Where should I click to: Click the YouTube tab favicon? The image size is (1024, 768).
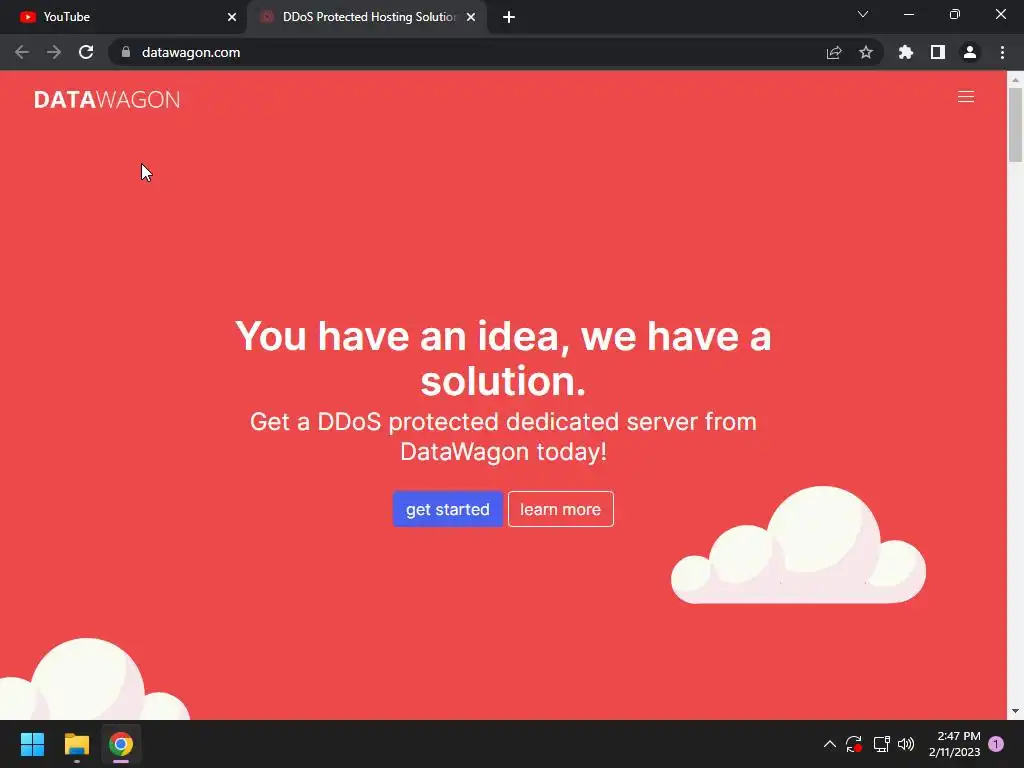click(27, 17)
